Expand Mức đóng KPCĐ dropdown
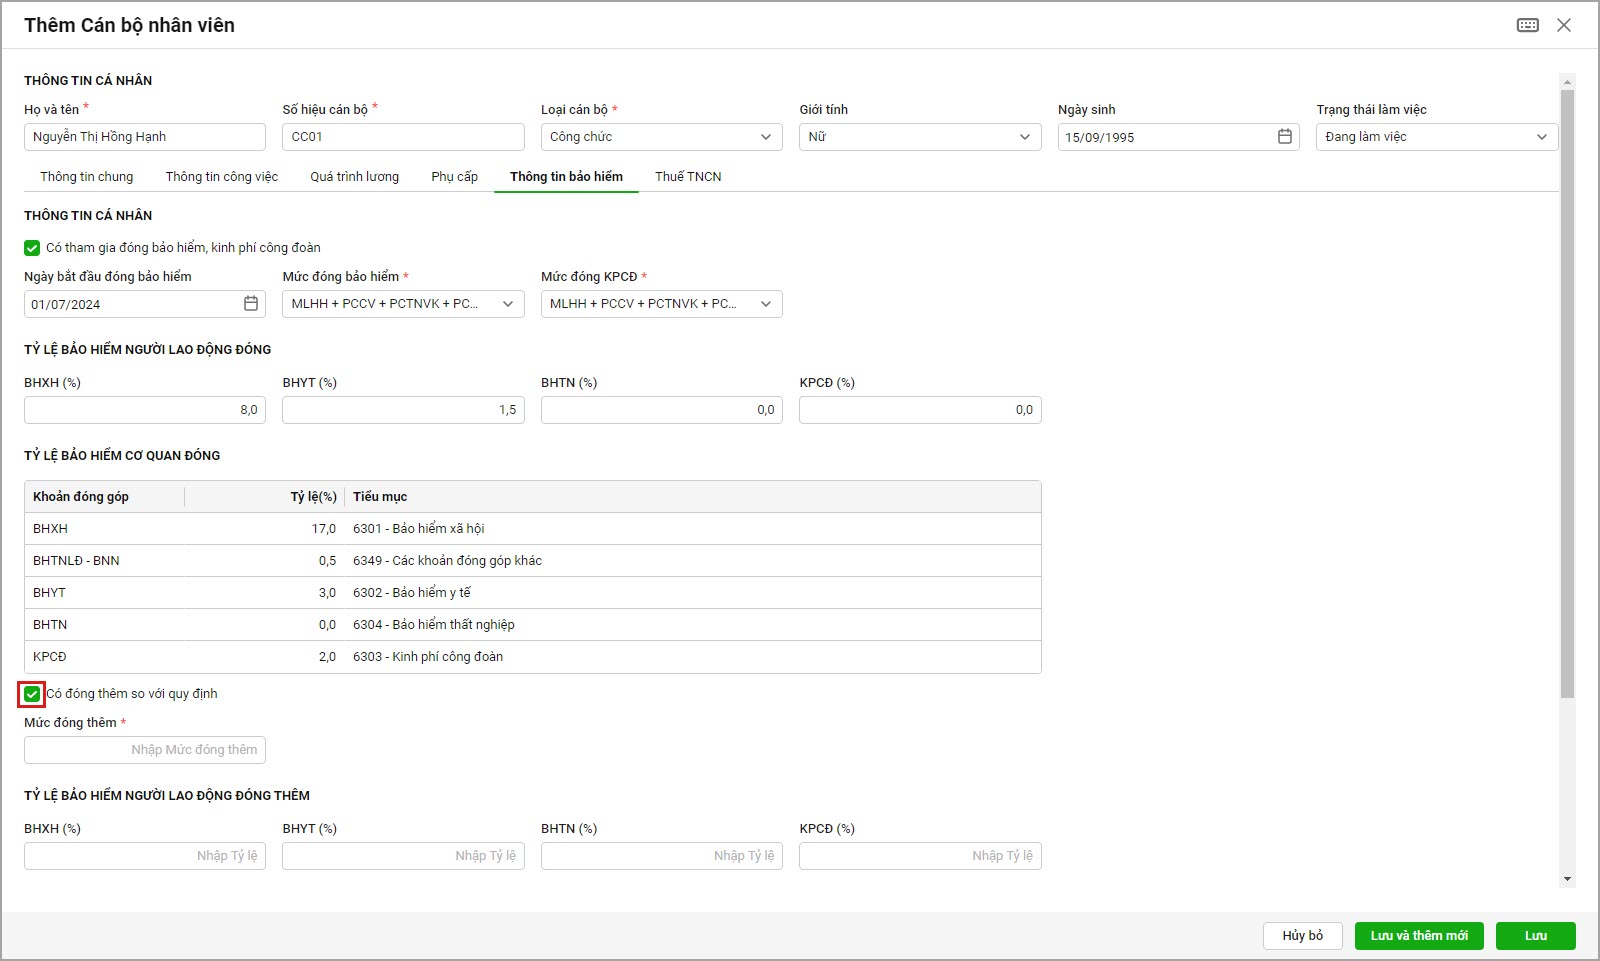This screenshot has width=1600, height=961. [765, 304]
